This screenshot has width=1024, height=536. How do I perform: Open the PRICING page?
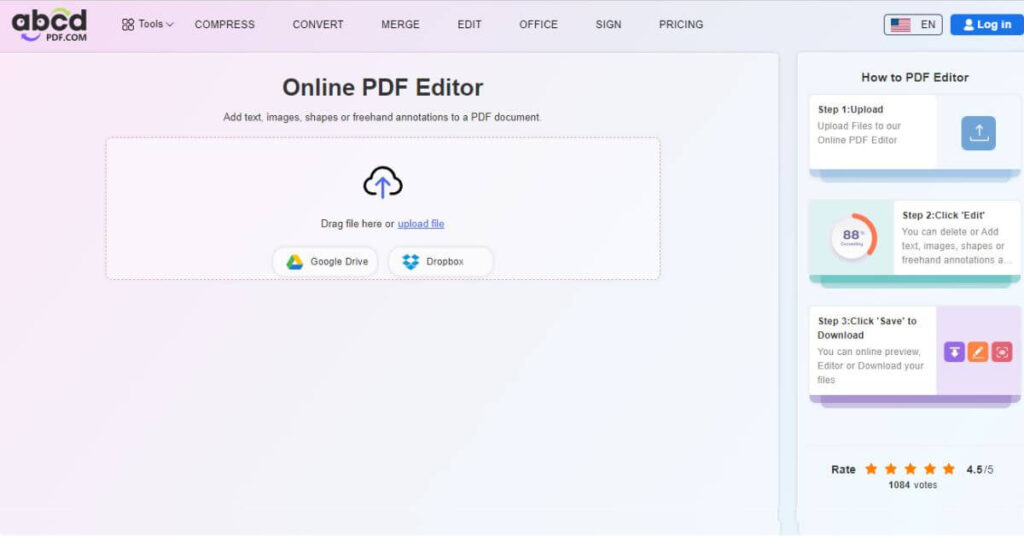pyautogui.click(x=681, y=24)
